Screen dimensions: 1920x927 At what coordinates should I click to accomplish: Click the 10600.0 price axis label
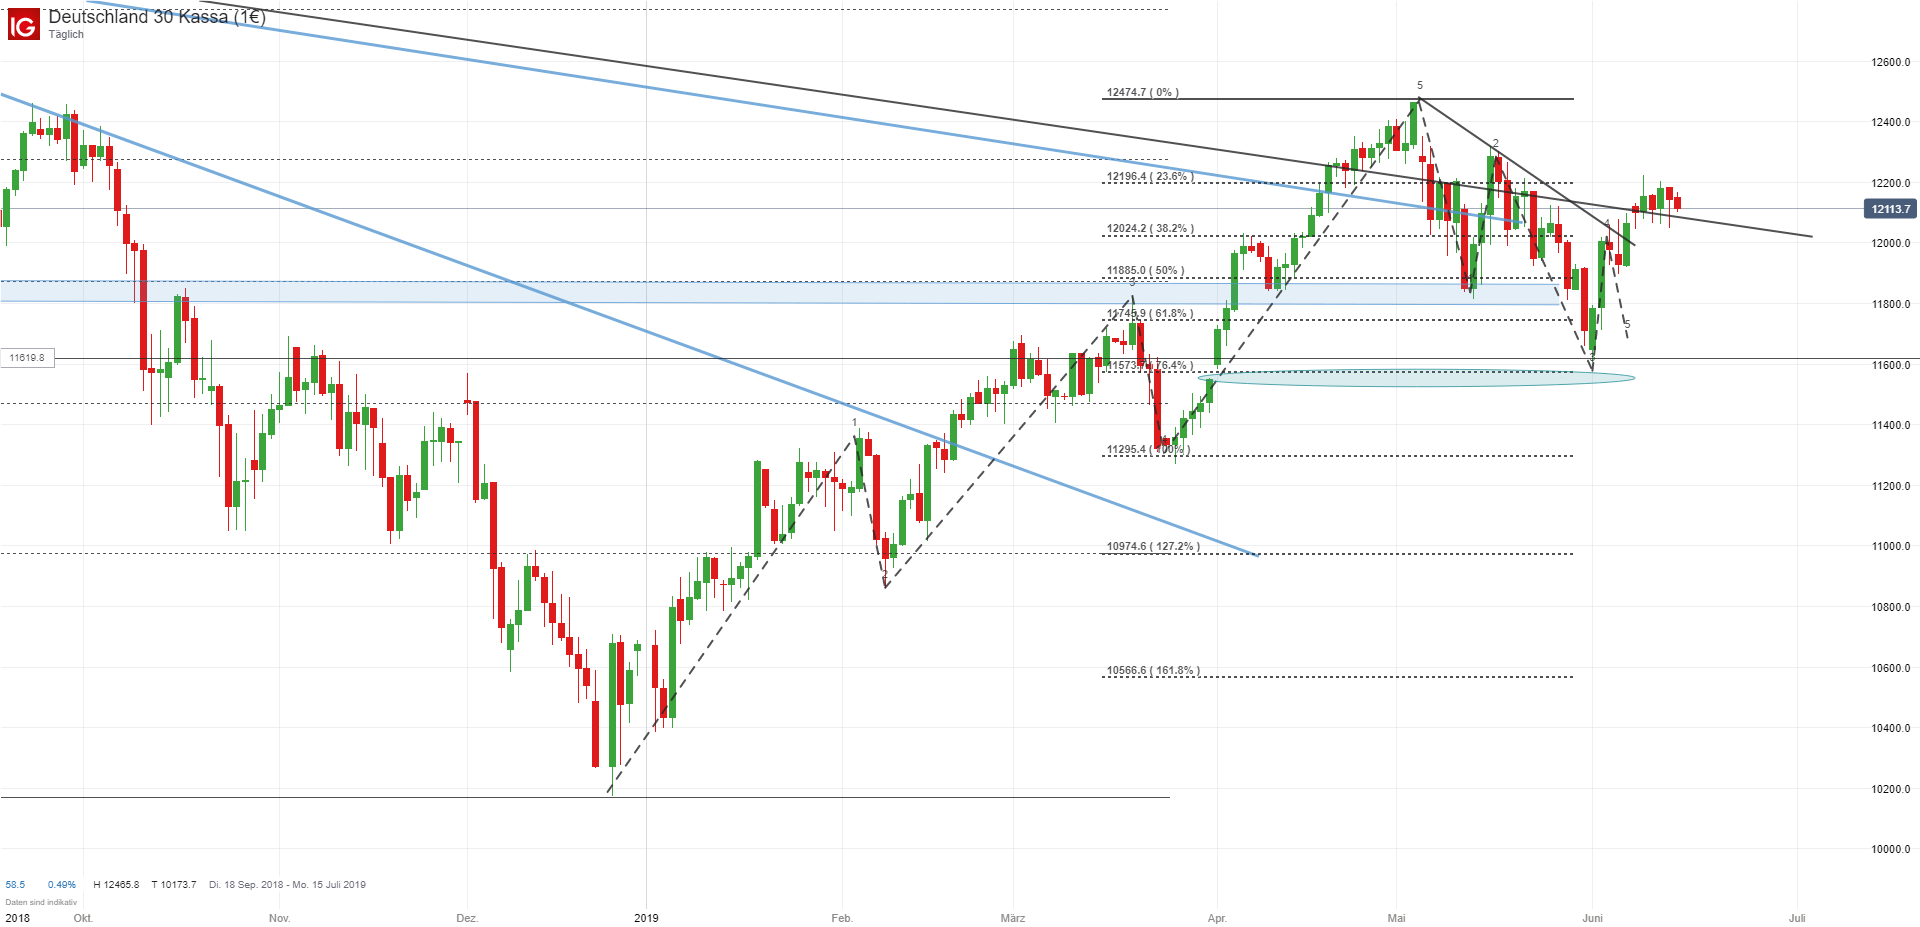pyautogui.click(x=1891, y=668)
